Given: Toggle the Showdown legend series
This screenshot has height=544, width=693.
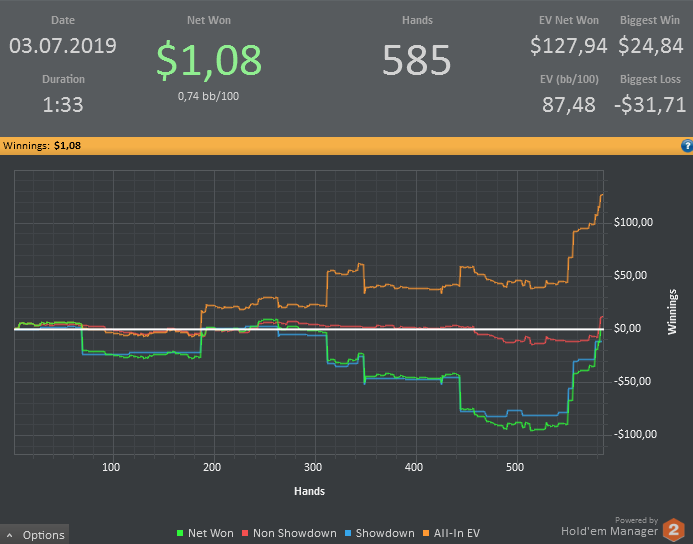Looking at the screenshot, I should tap(380, 533).
